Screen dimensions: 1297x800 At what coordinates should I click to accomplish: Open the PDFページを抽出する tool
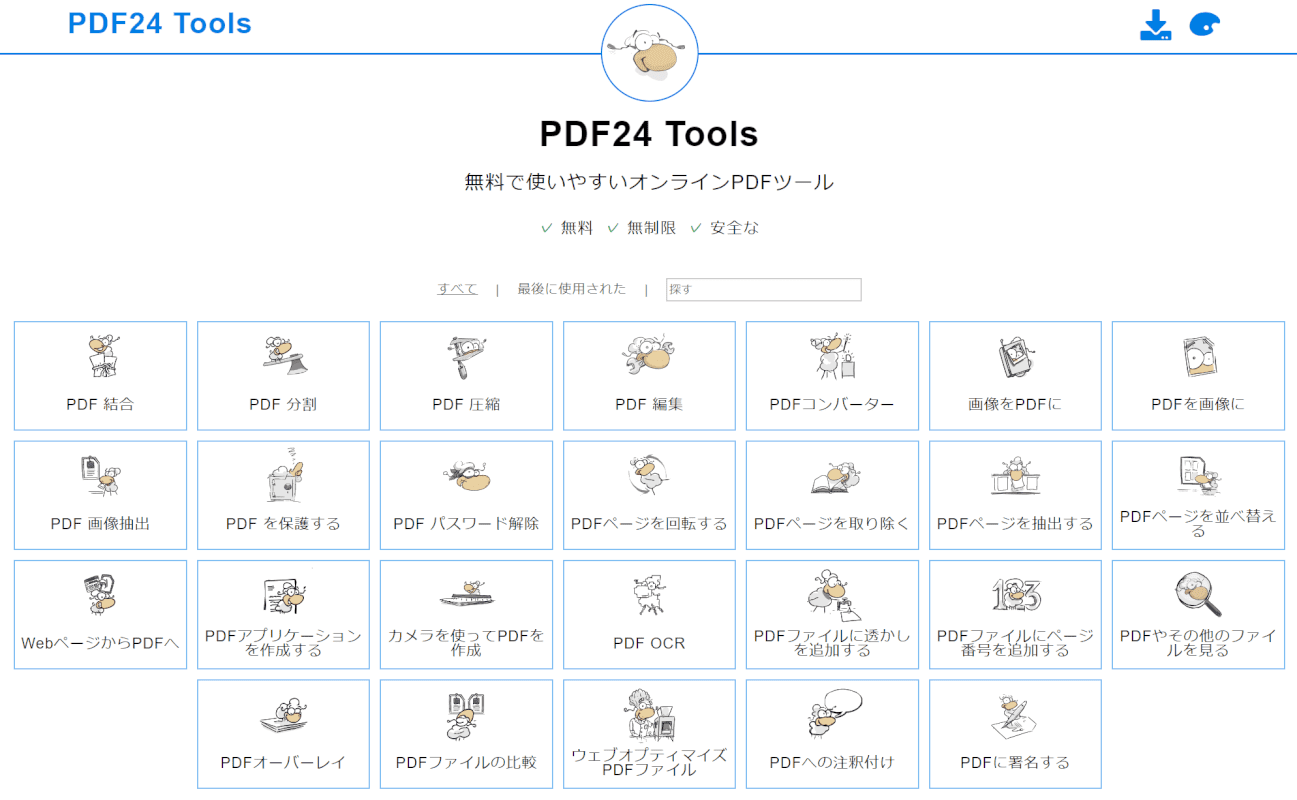click(x=1015, y=495)
